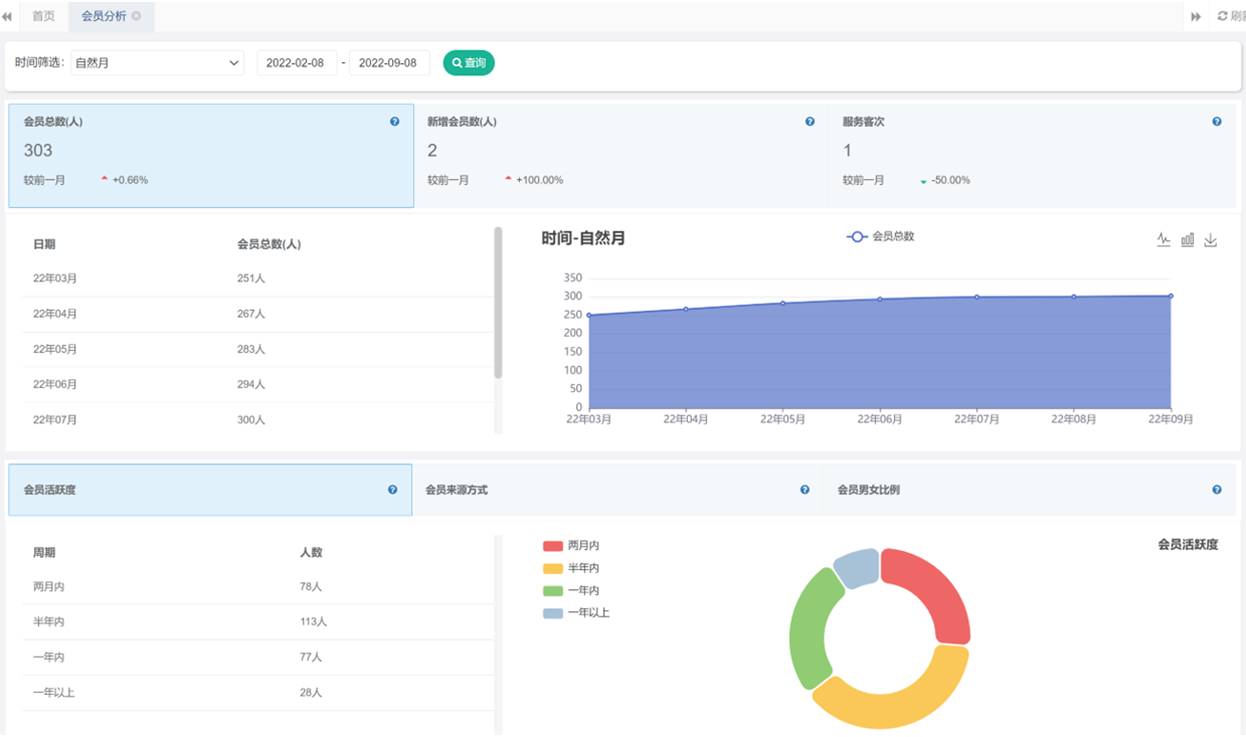This screenshot has width=1246, height=737.
Task: Download the chart as image icon
Action: (1210, 240)
